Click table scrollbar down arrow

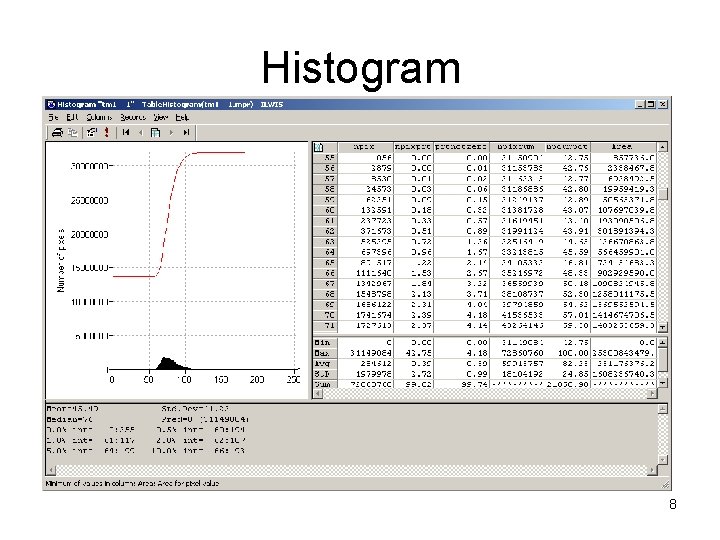pos(663,327)
